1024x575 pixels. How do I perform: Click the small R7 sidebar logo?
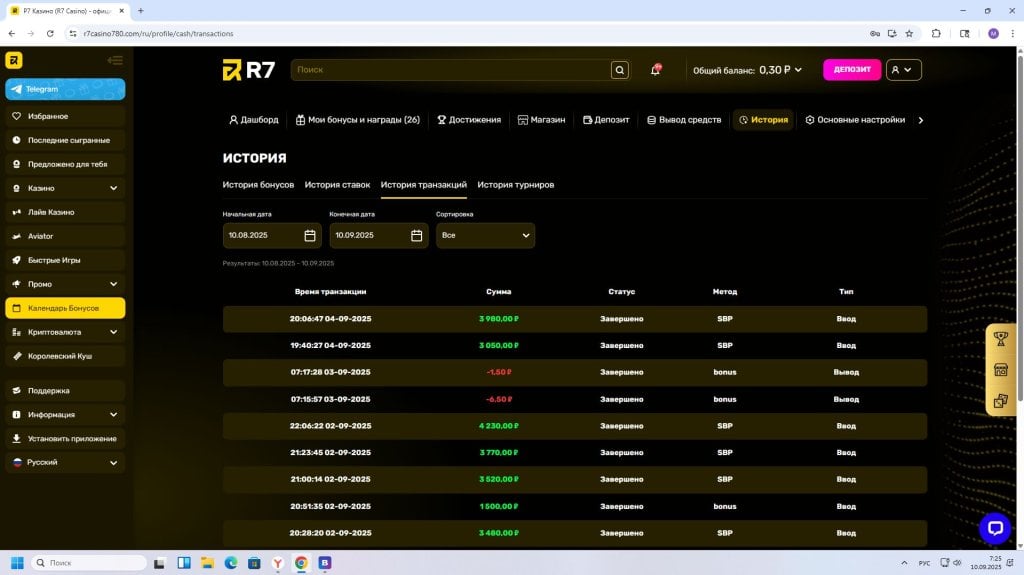tap(14, 60)
